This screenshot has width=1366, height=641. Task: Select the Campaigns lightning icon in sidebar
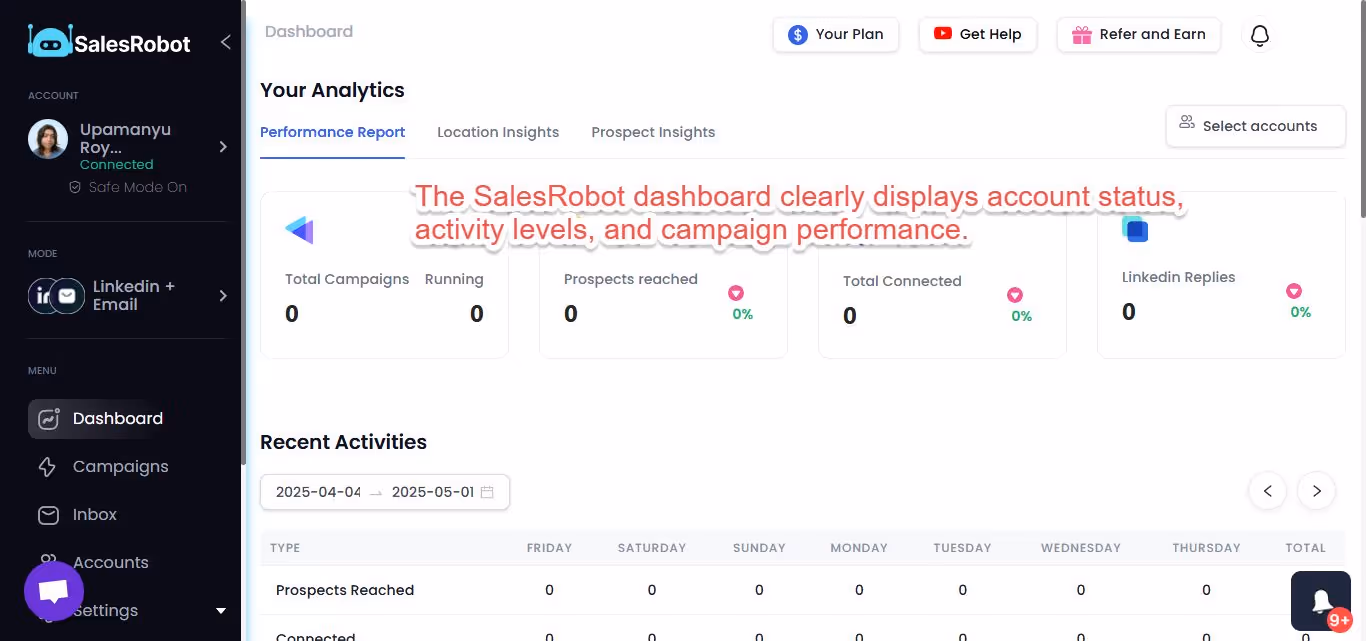click(48, 466)
